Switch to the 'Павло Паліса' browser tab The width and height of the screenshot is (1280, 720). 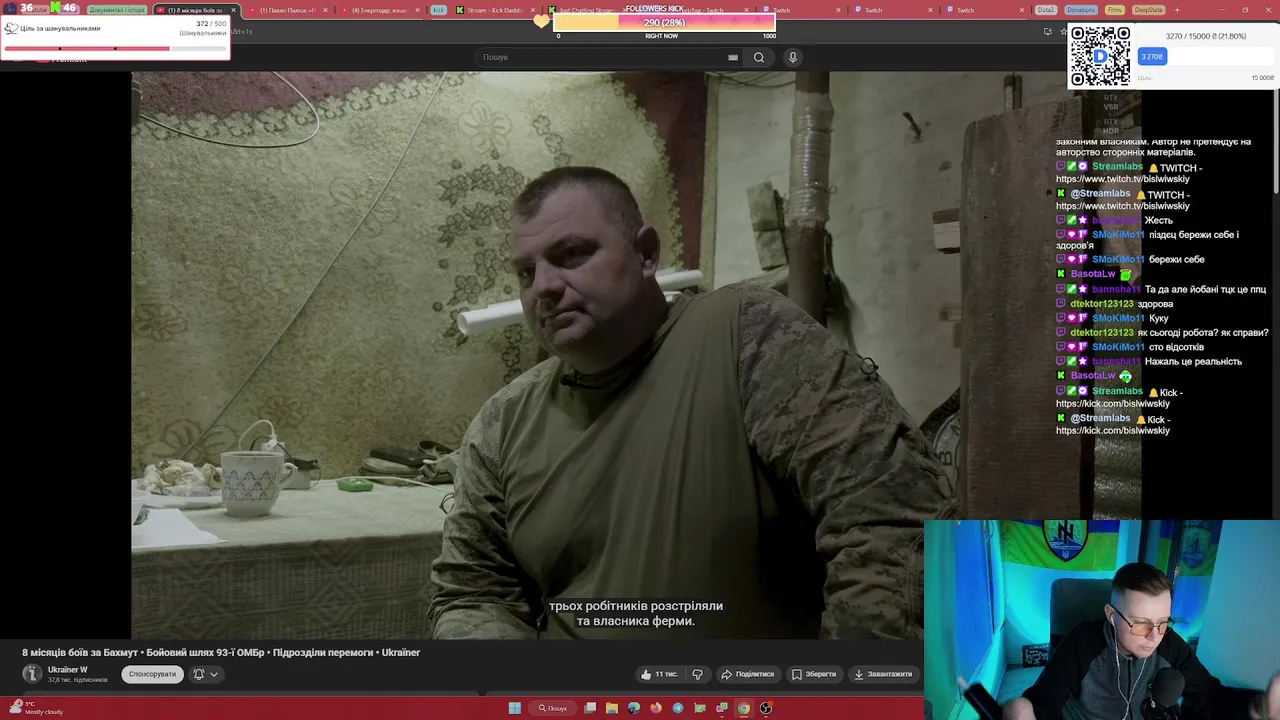(288, 10)
